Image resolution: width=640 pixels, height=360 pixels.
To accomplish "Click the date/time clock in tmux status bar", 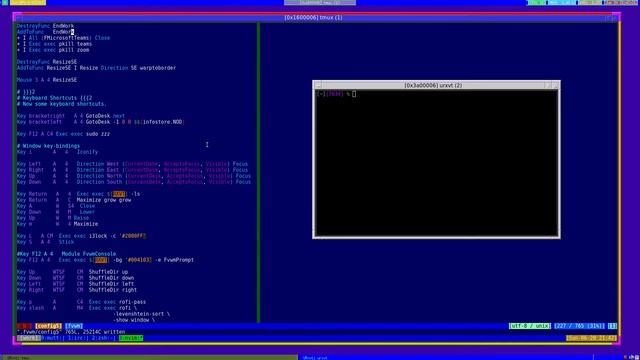I will click(x=591, y=338).
